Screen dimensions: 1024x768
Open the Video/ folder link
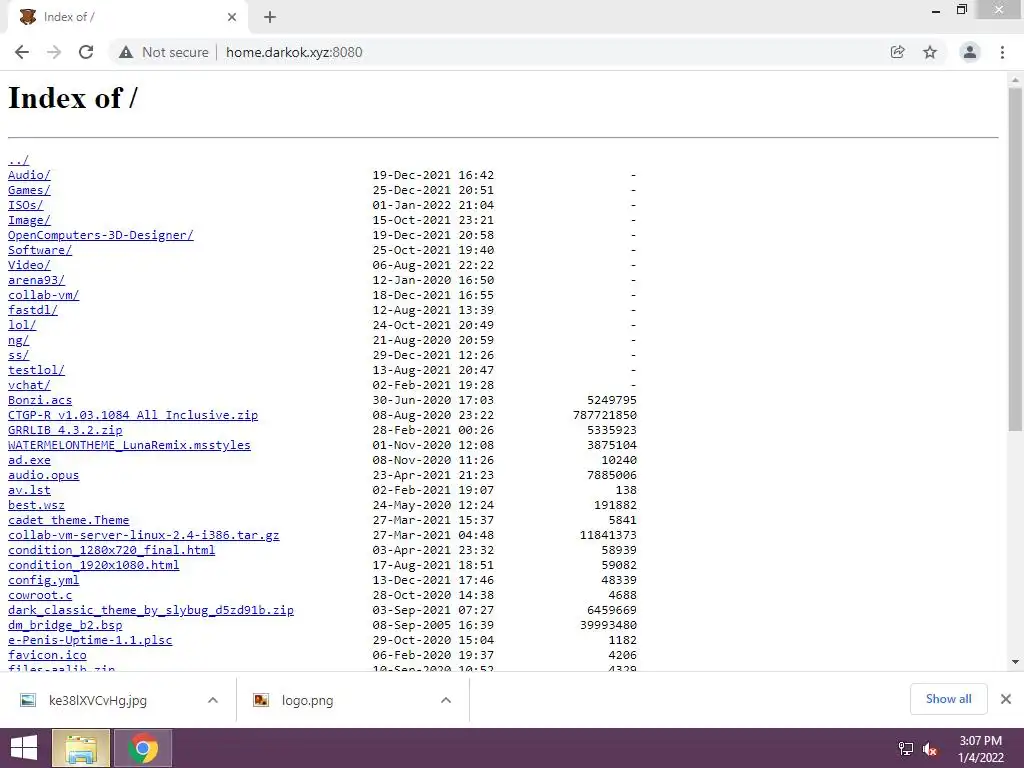[29, 265]
